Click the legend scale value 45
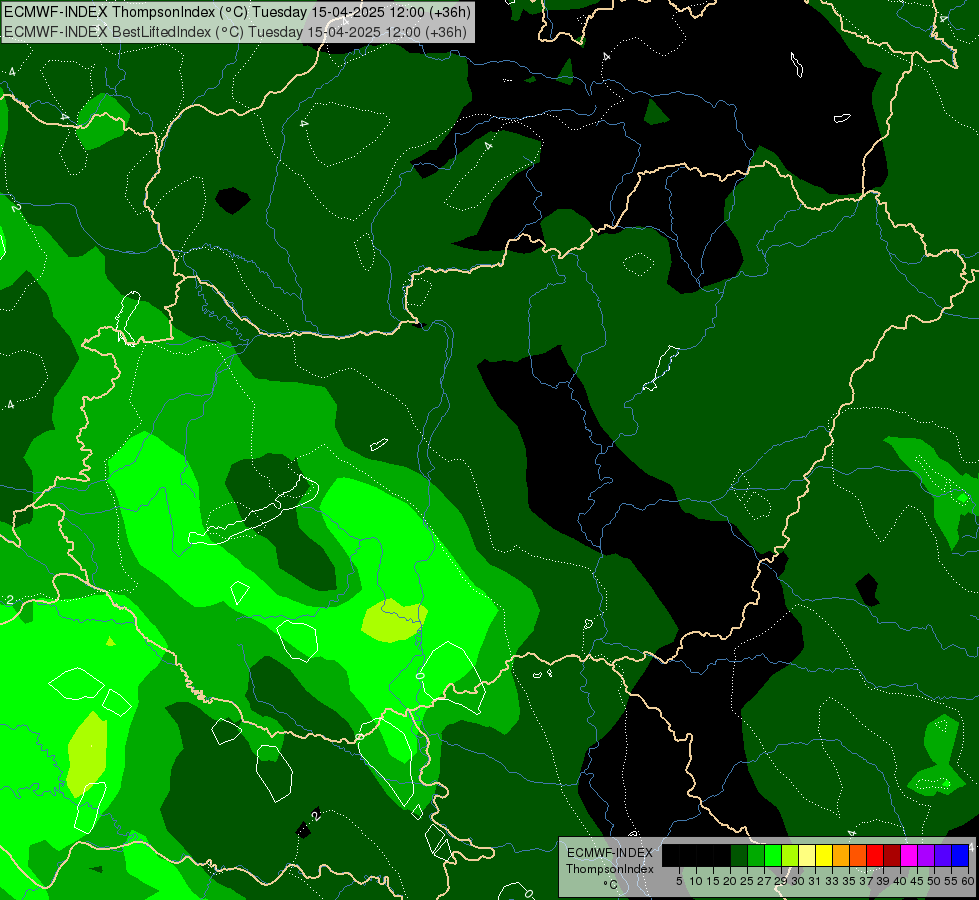Image resolution: width=979 pixels, height=900 pixels. pos(917,881)
